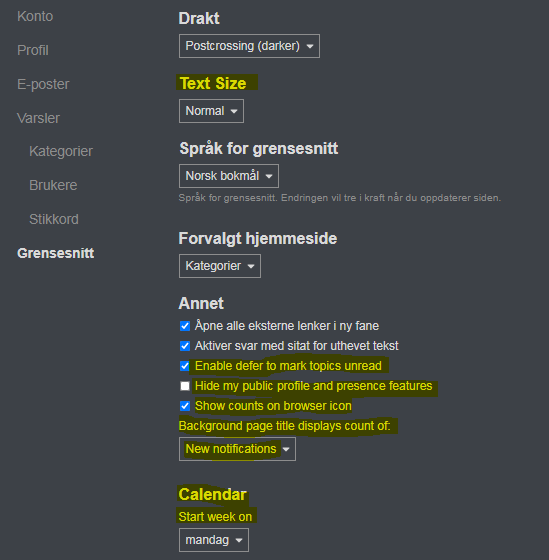
Task: Uncheck Show counts on browser icon
Action: click(185, 406)
